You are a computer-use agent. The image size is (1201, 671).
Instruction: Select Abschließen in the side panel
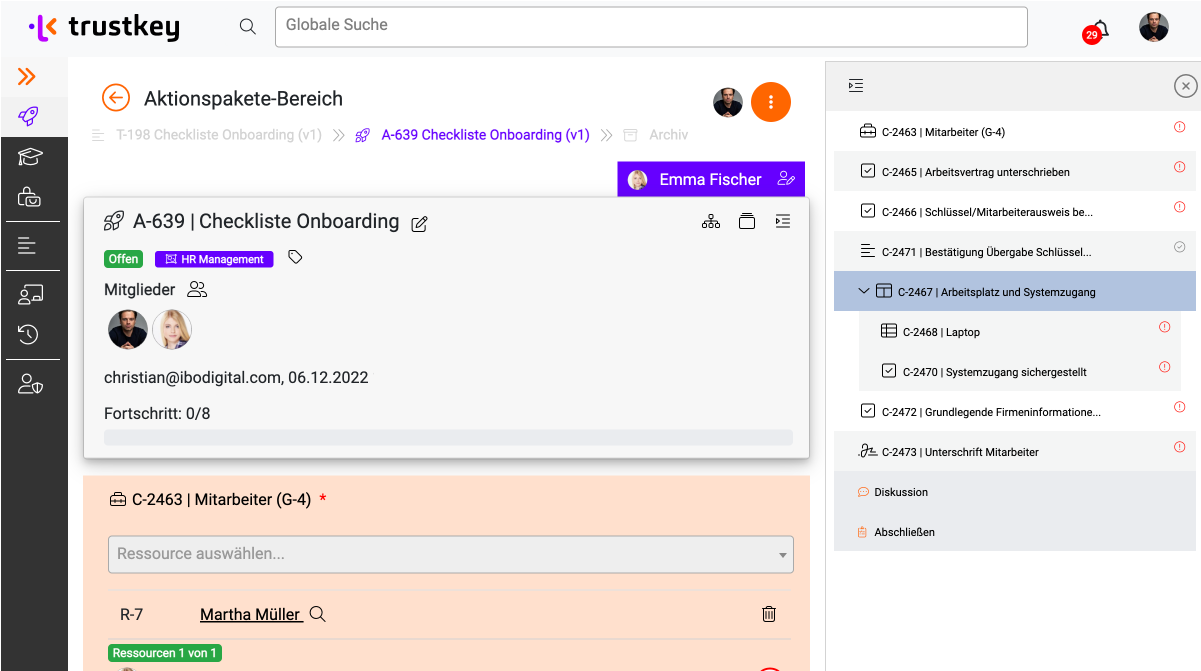click(x=904, y=532)
